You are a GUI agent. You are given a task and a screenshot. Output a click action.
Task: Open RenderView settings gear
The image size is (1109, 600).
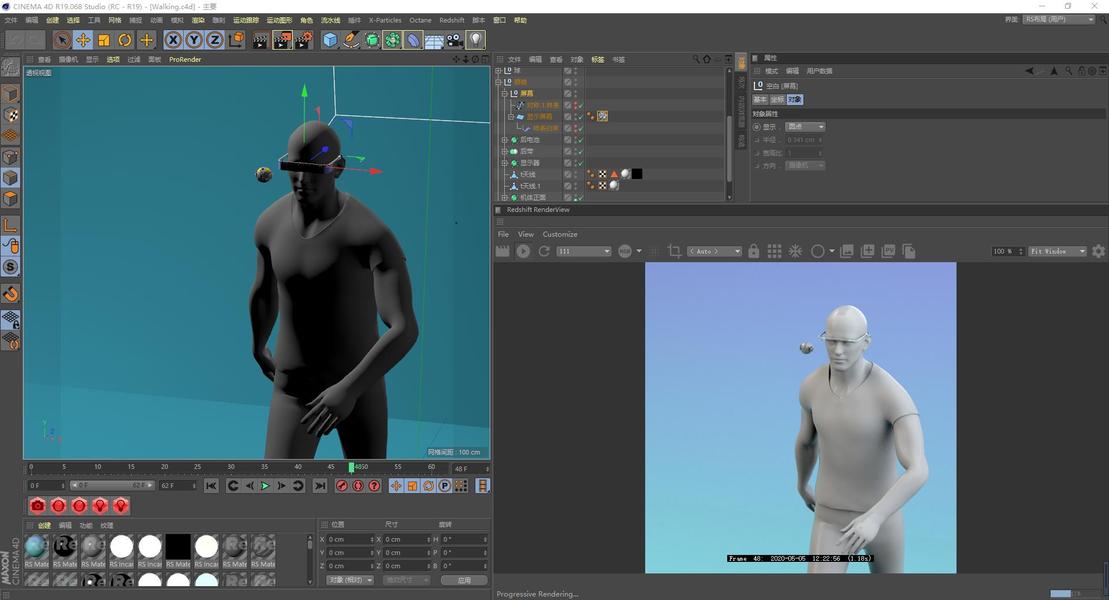(1098, 251)
